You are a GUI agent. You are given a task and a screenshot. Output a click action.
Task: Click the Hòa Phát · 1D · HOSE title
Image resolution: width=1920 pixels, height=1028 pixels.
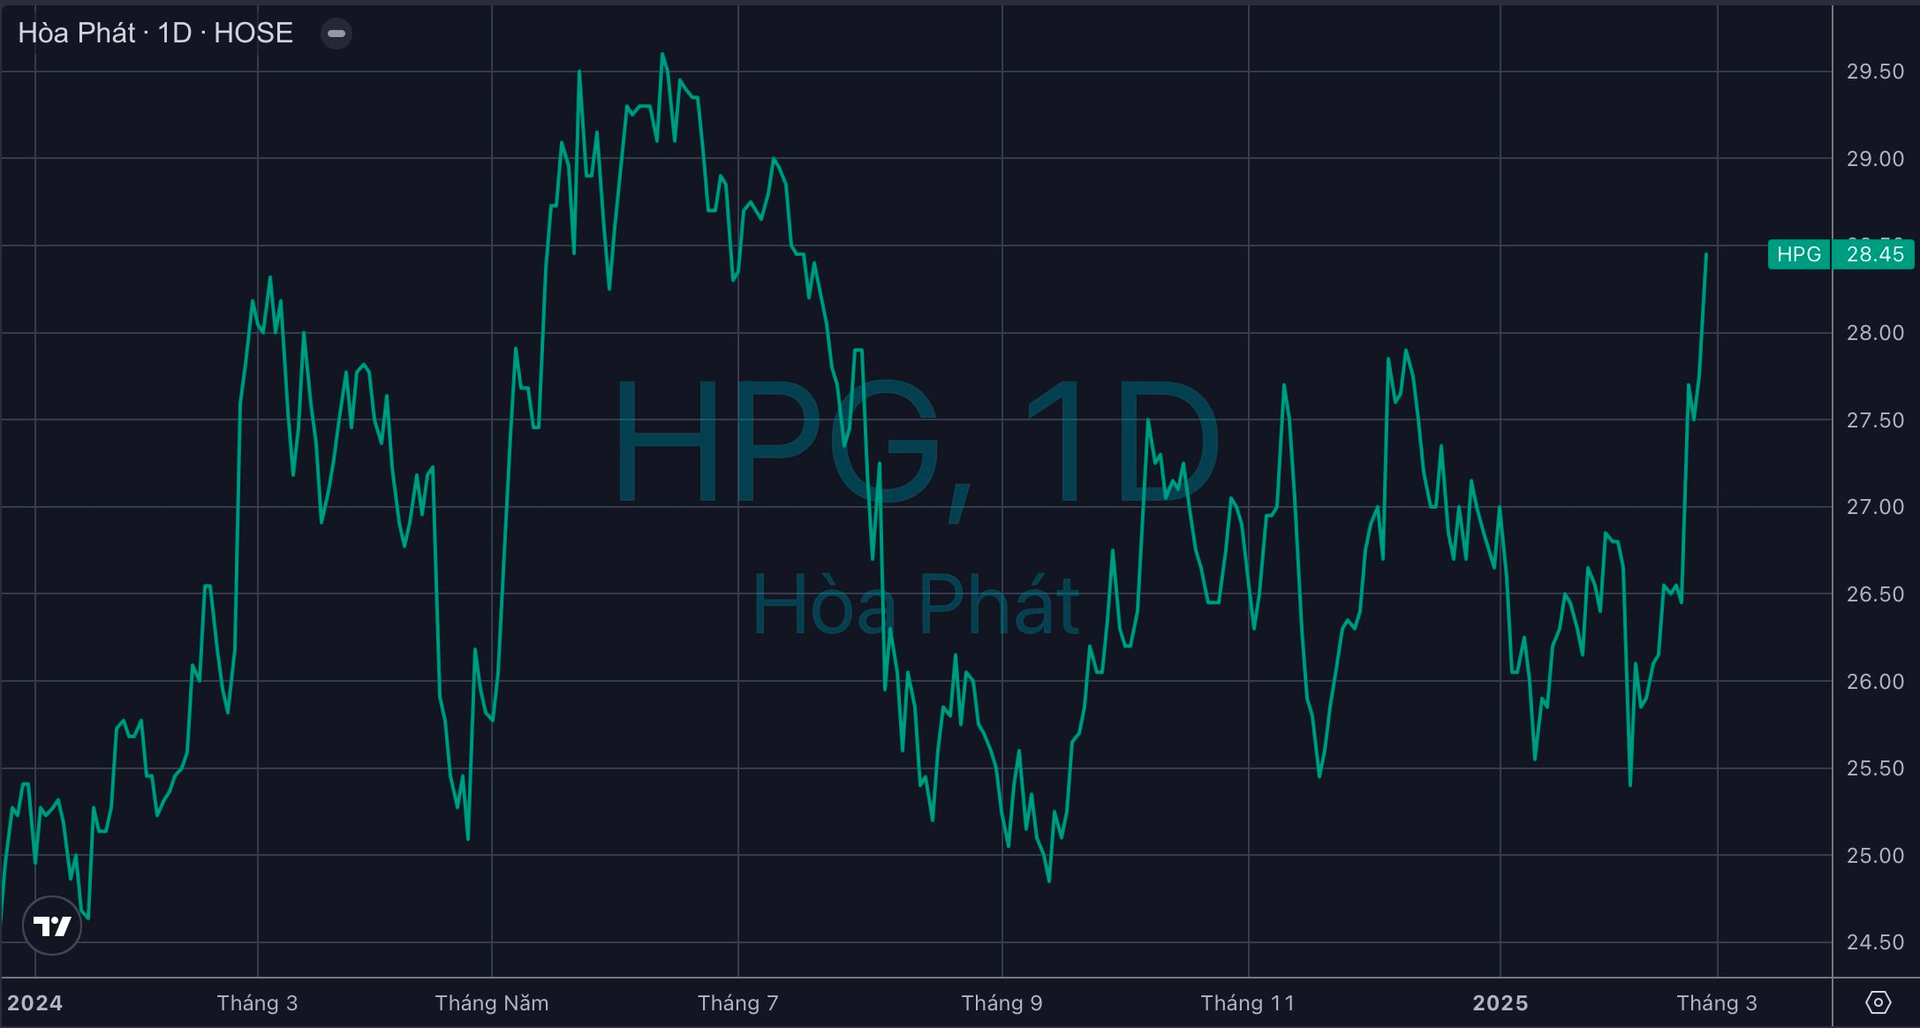[x=155, y=34]
